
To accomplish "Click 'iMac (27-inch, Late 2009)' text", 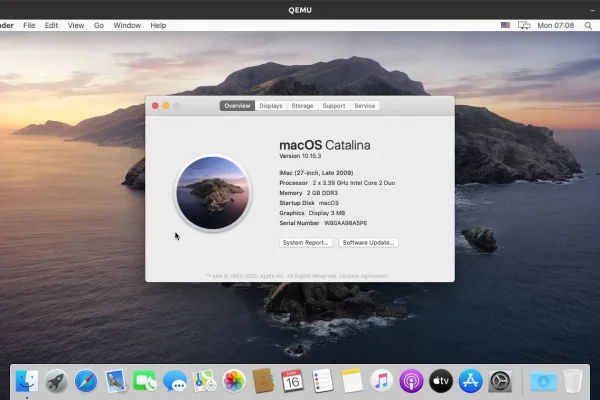I will (x=316, y=173).
